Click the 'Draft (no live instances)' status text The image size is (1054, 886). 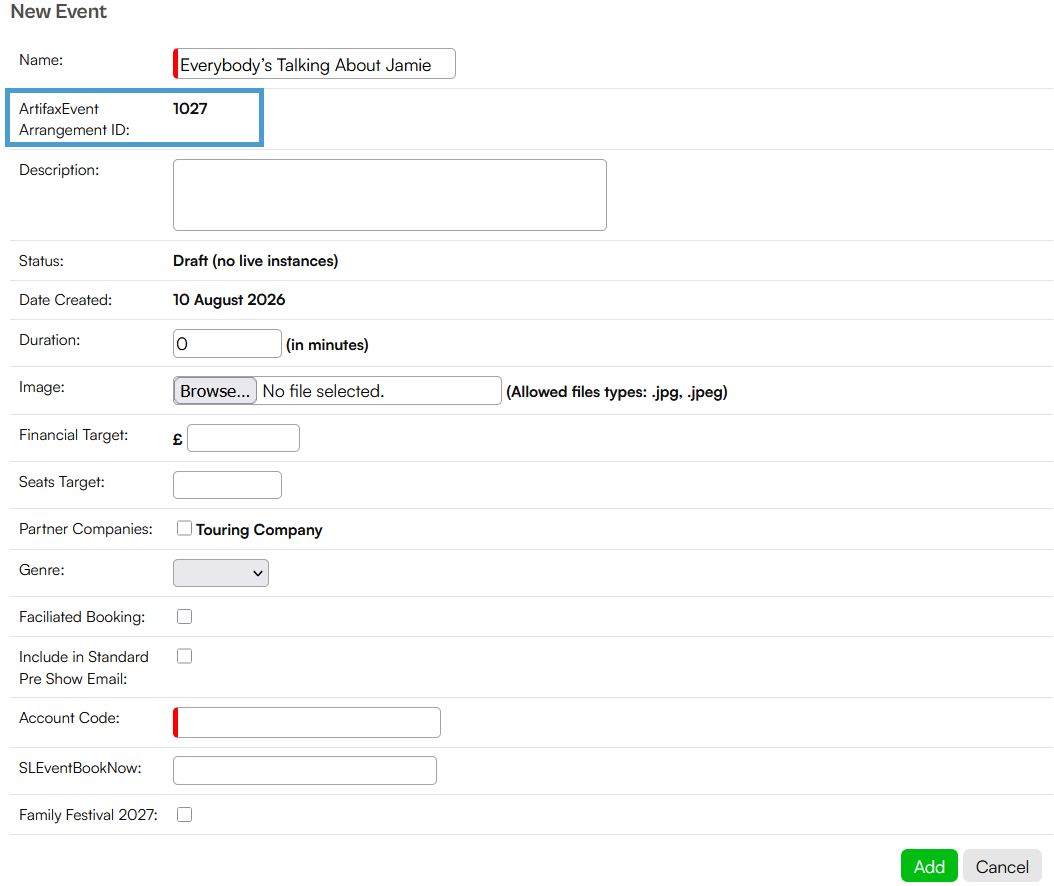(x=255, y=261)
